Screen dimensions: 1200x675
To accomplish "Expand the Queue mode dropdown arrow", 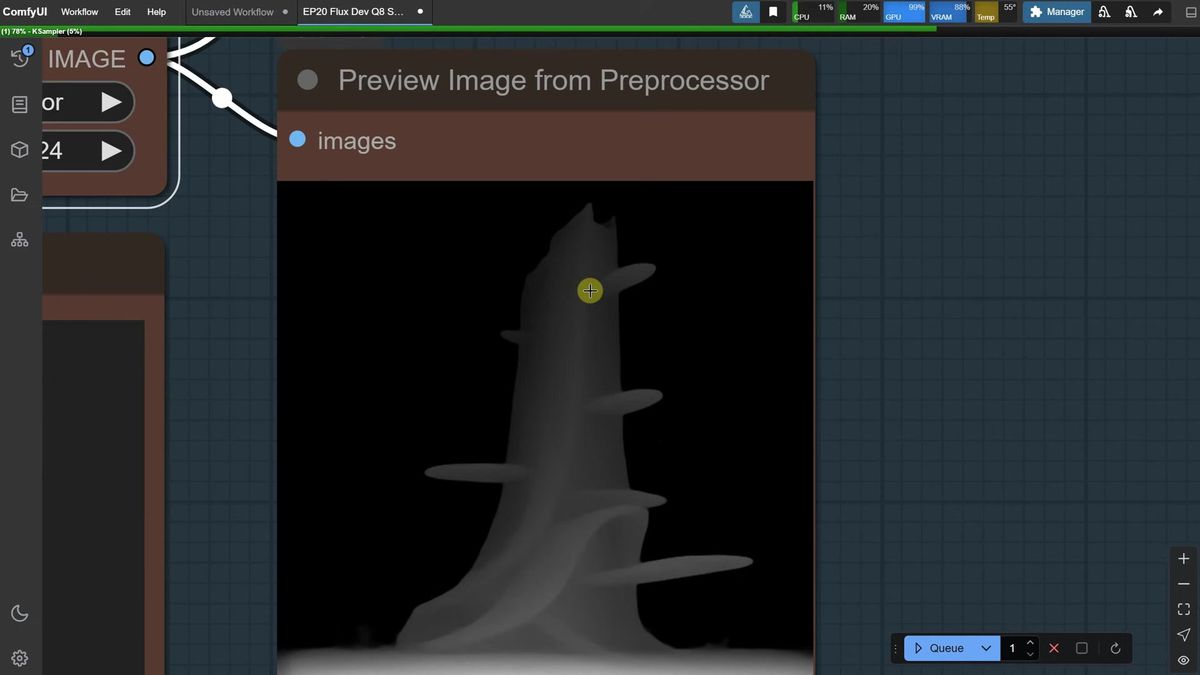I will pyautogui.click(x=986, y=648).
